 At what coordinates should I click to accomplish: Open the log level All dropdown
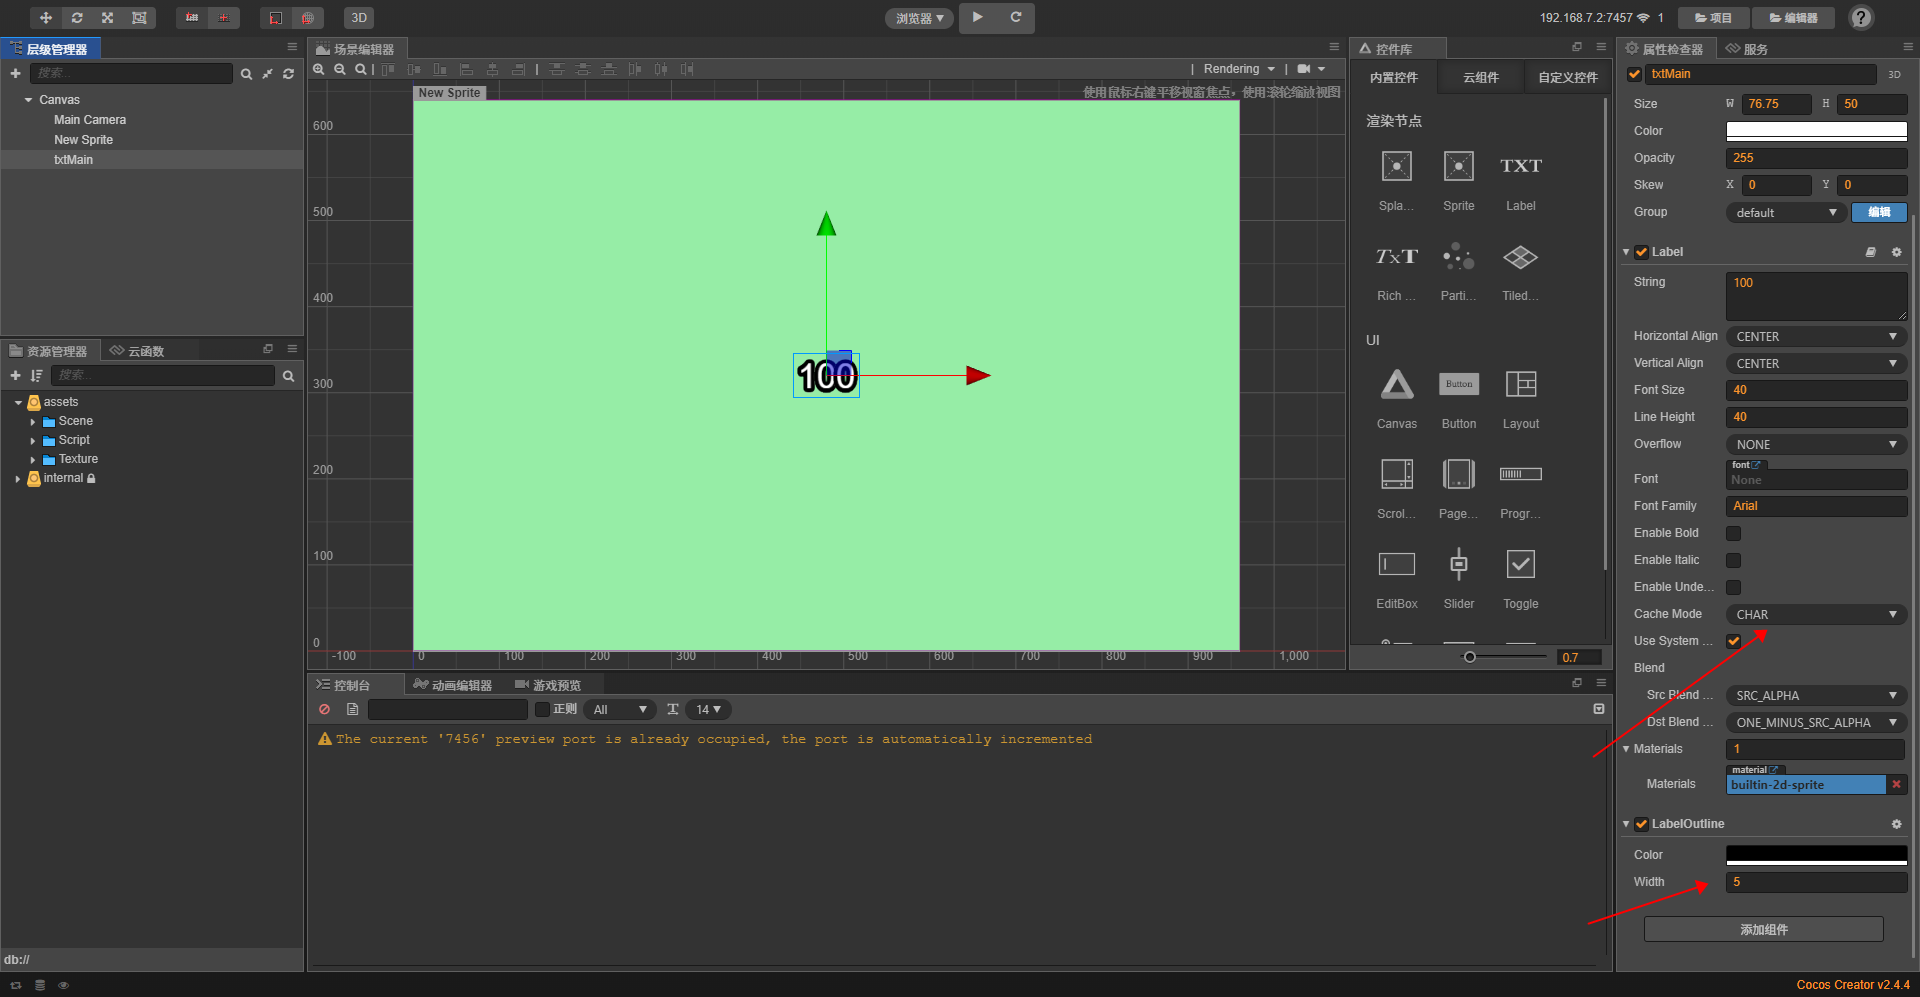point(620,710)
